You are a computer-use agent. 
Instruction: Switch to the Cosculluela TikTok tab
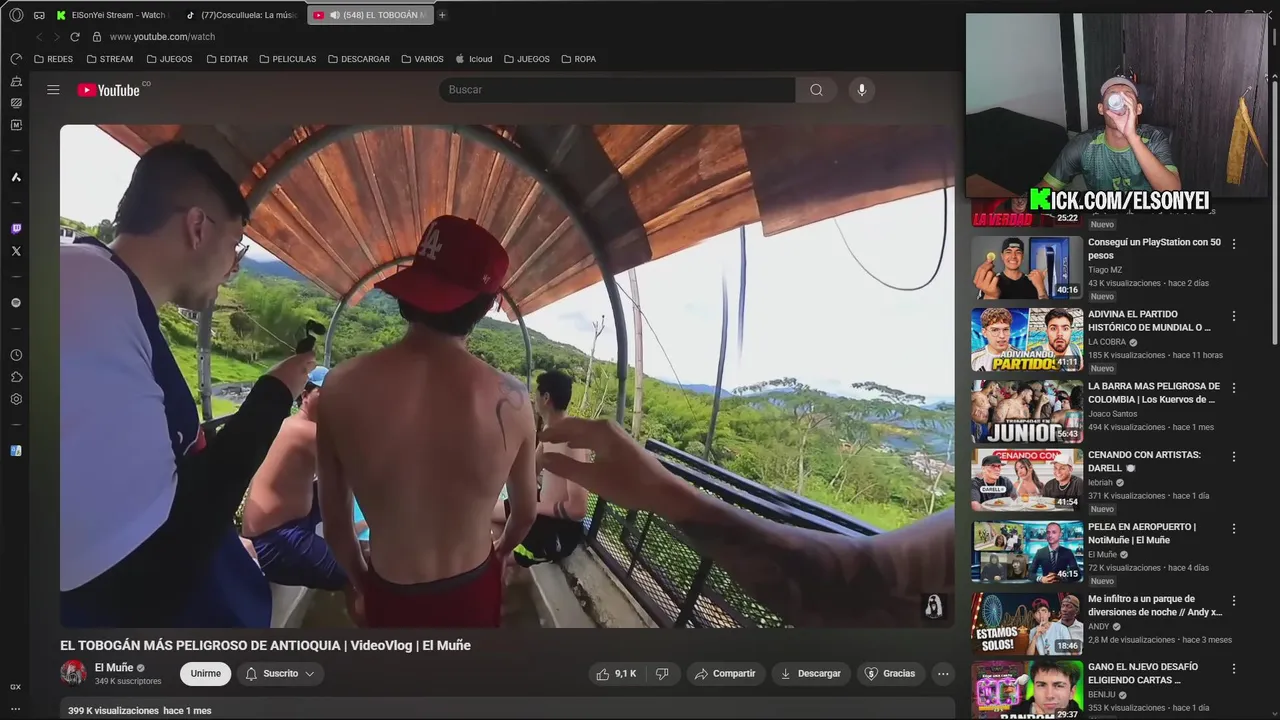[x=240, y=15]
